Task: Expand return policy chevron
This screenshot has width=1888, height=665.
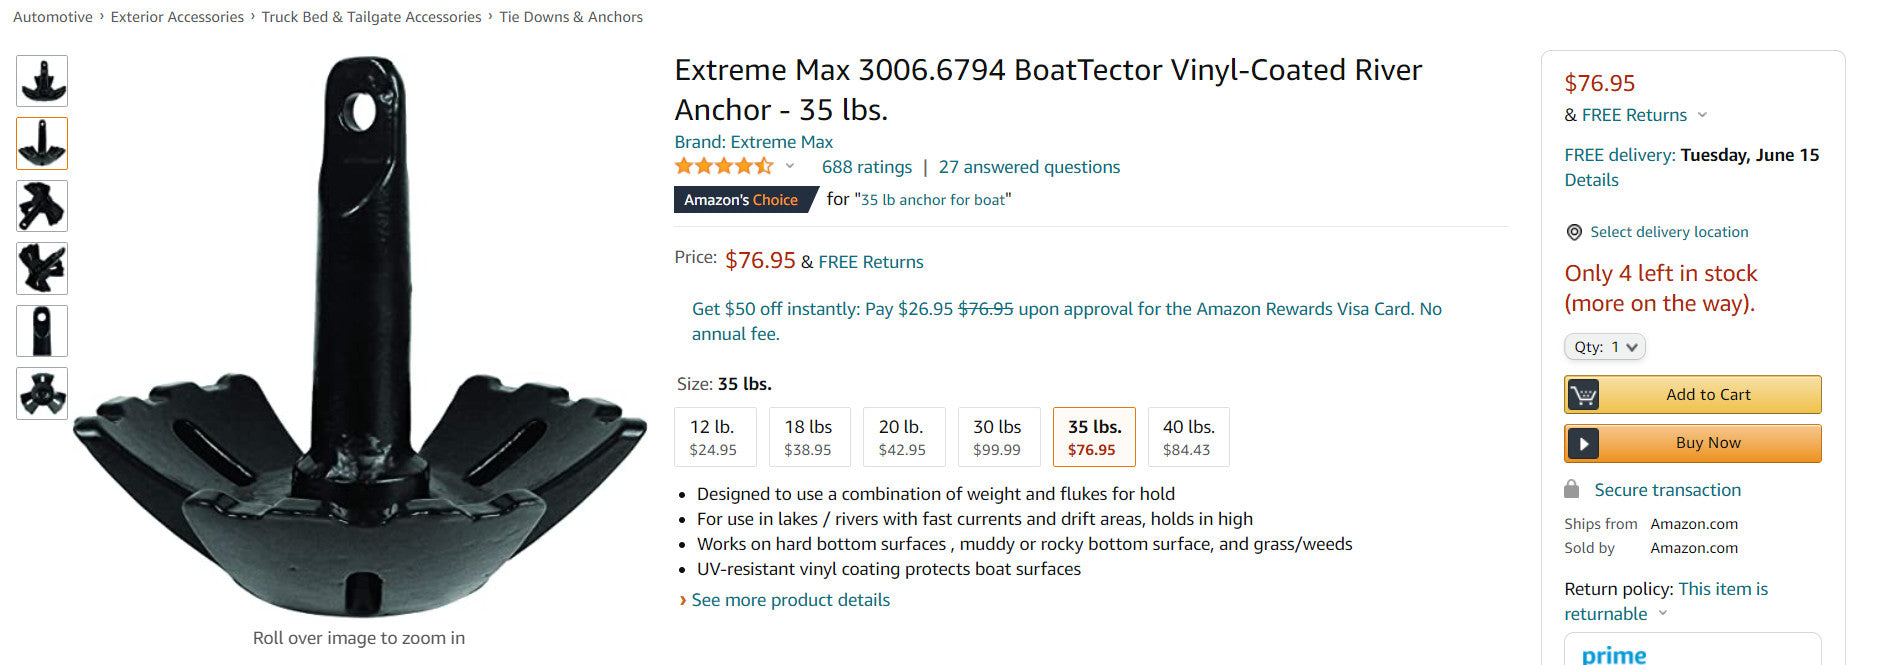Action: click(1663, 613)
